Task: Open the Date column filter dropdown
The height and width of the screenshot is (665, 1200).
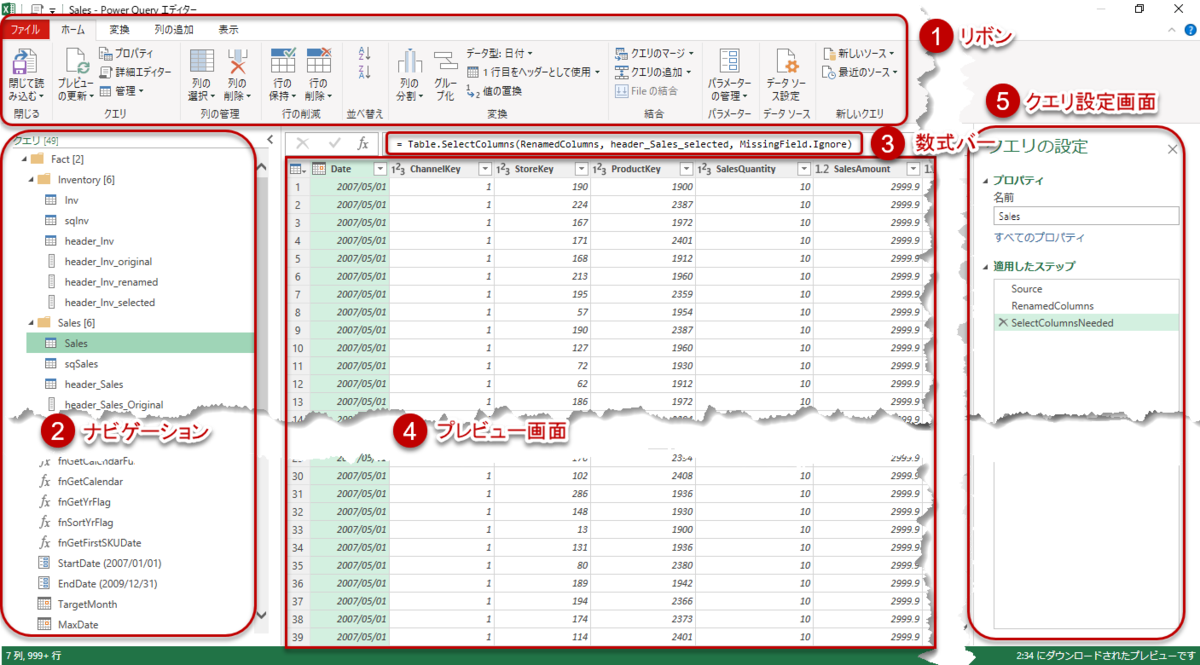Action: 382,168
